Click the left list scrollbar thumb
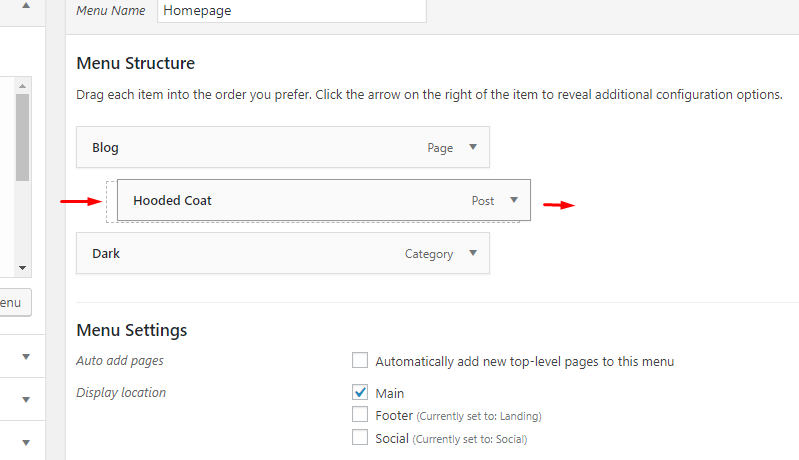 (22, 135)
